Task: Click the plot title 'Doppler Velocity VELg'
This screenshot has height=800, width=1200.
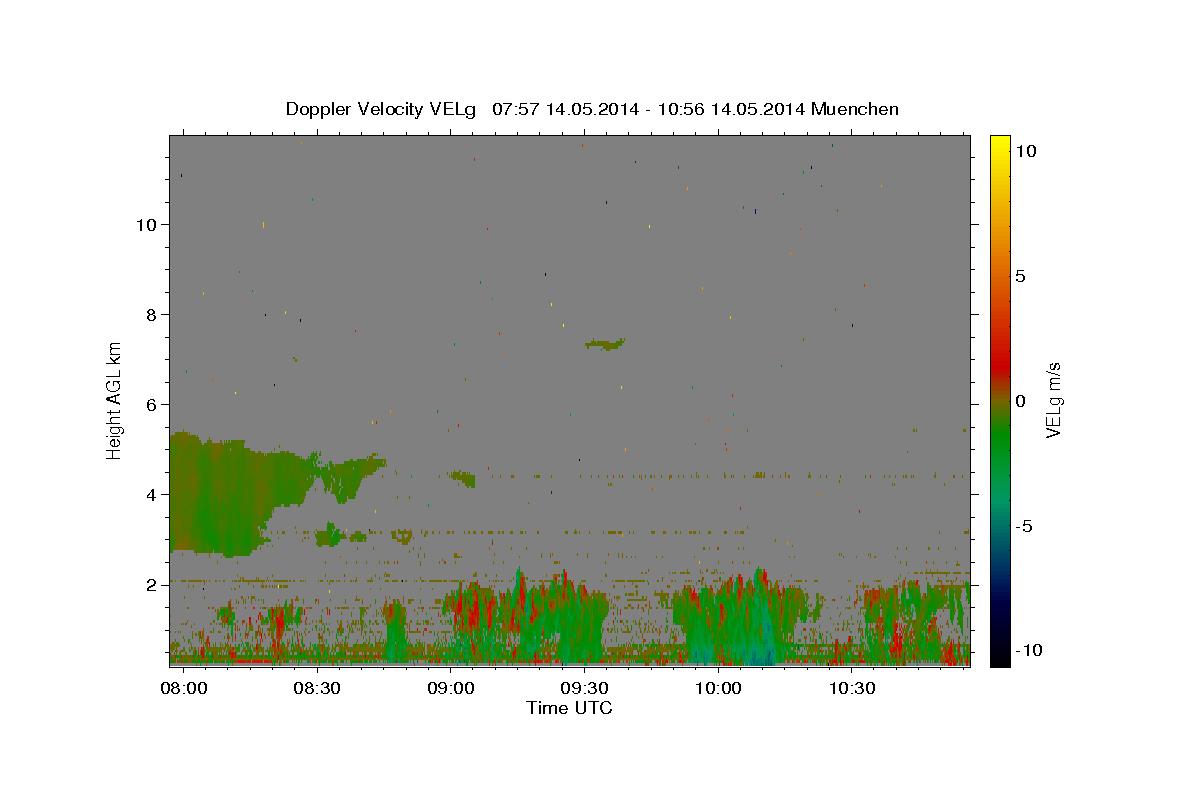Action: click(x=381, y=109)
